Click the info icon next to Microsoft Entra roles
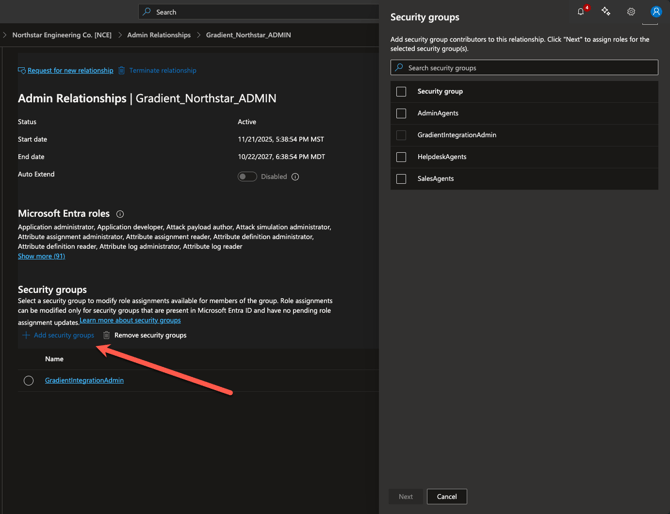670x514 pixels. [120, 214]
